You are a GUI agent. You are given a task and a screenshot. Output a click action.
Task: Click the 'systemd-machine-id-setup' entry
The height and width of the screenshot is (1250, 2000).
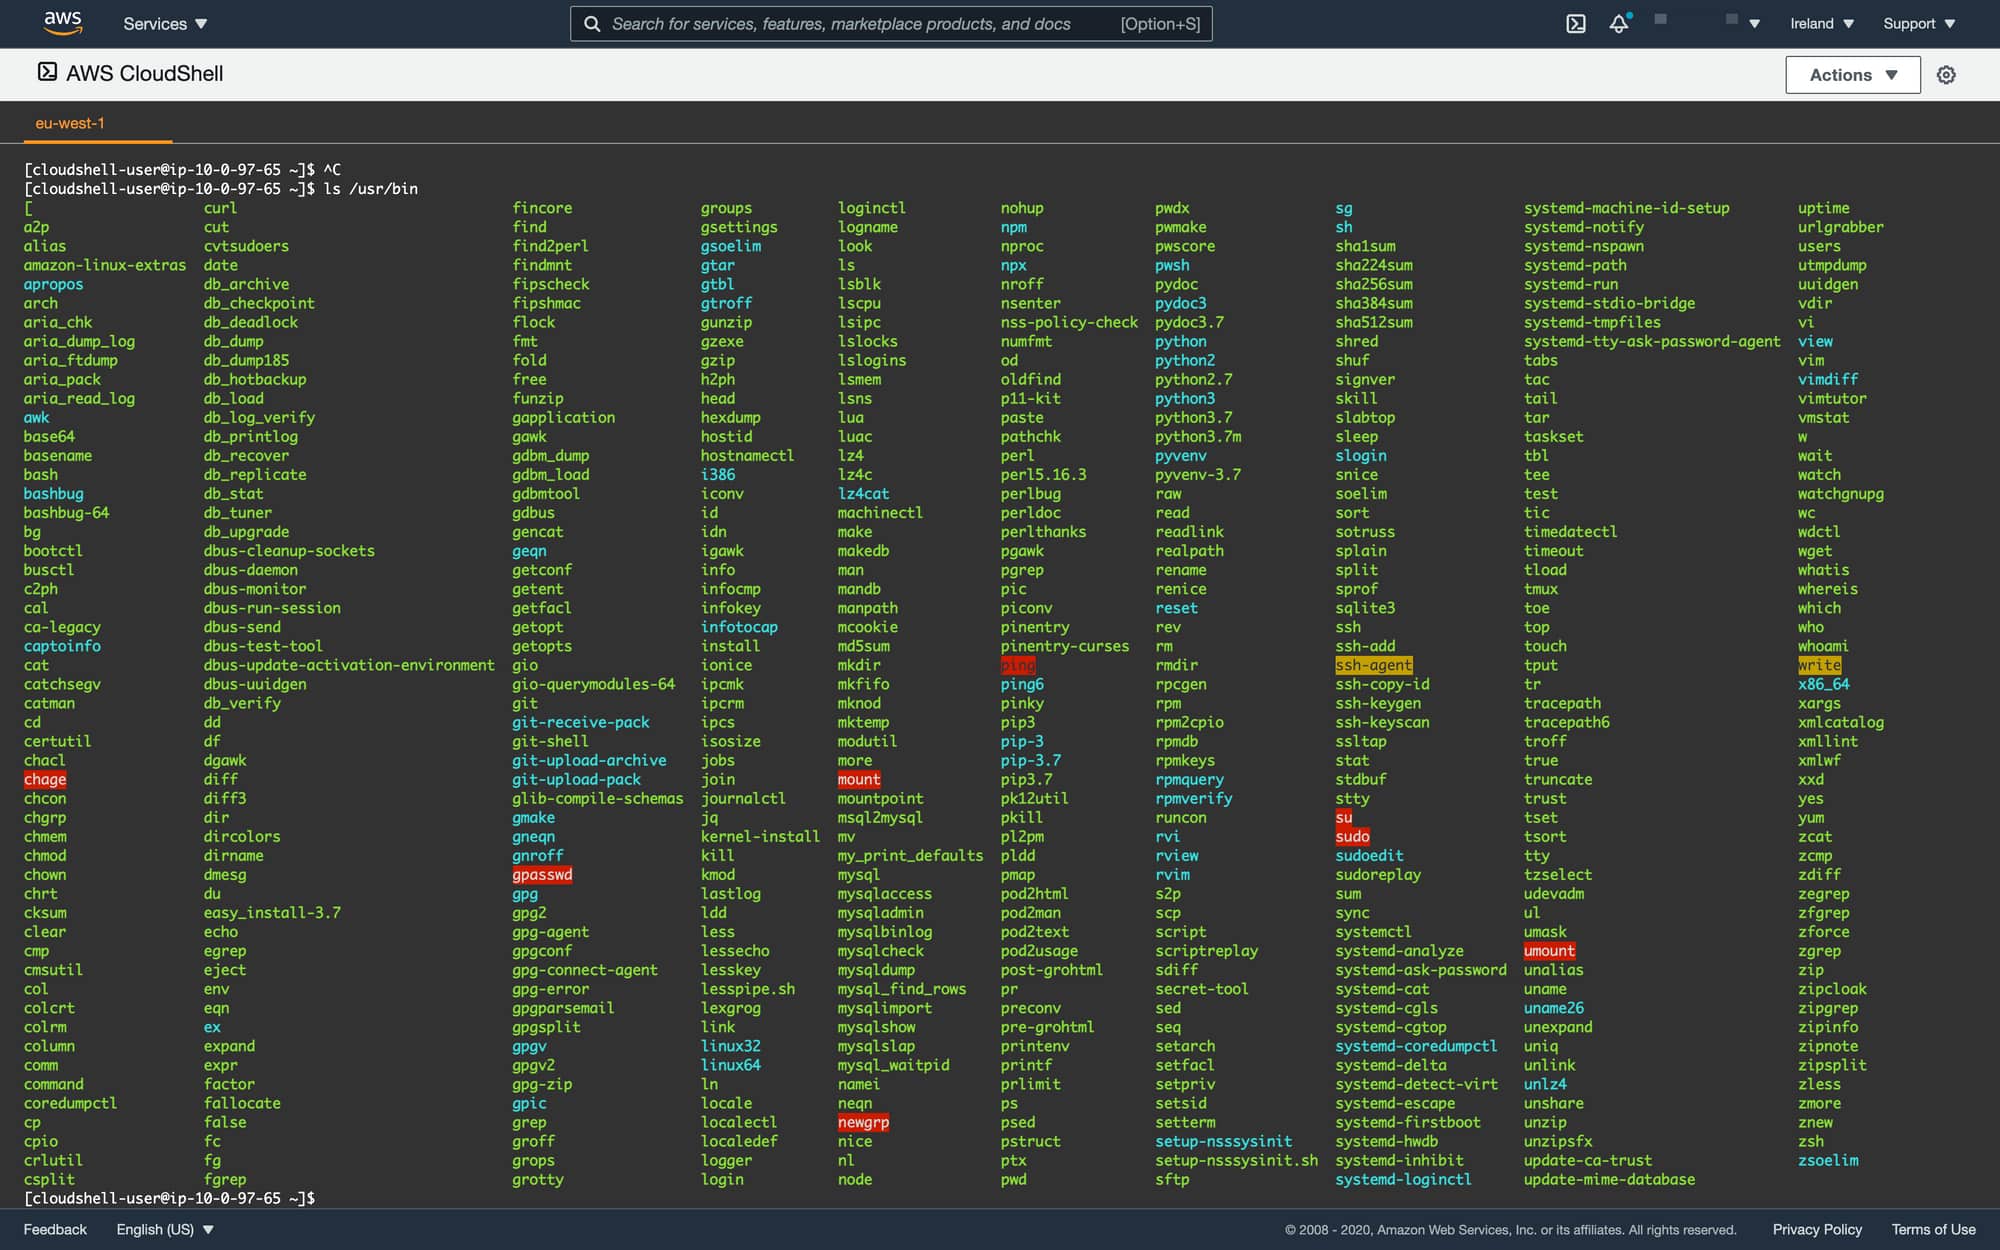[x=1626, y=208]
